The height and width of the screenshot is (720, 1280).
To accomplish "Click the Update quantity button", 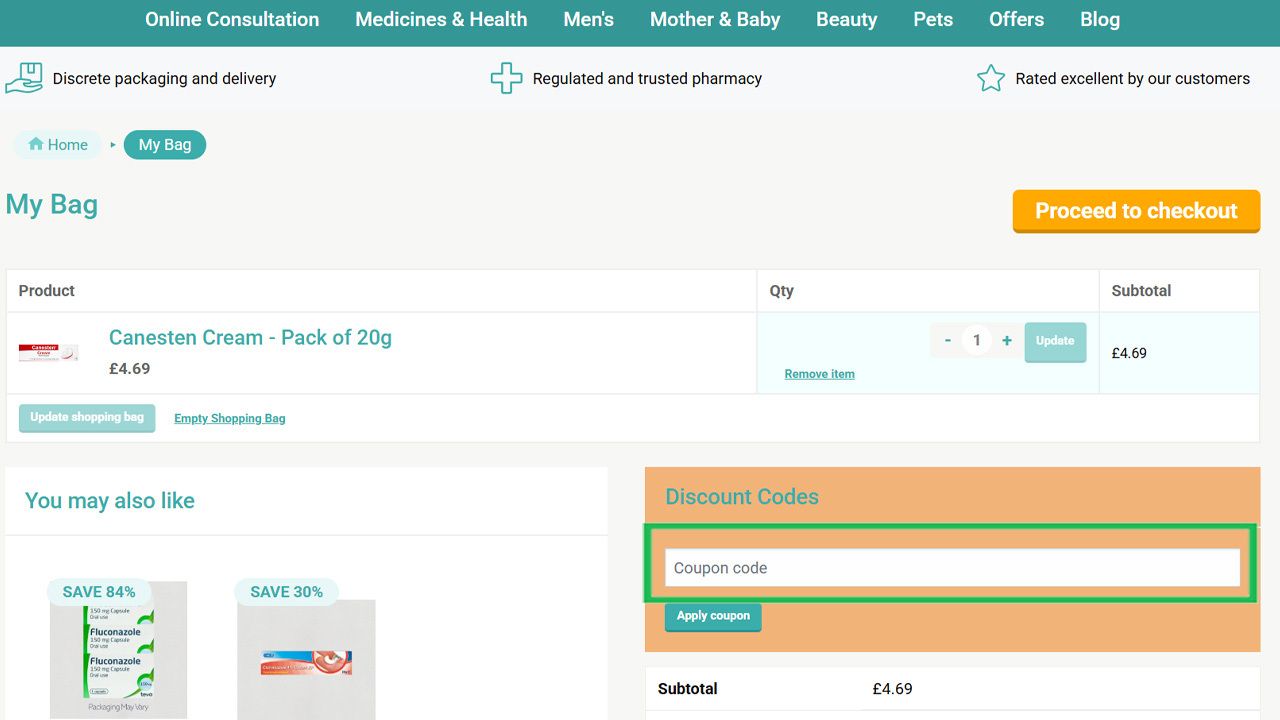I will [x=1055, y=340].
